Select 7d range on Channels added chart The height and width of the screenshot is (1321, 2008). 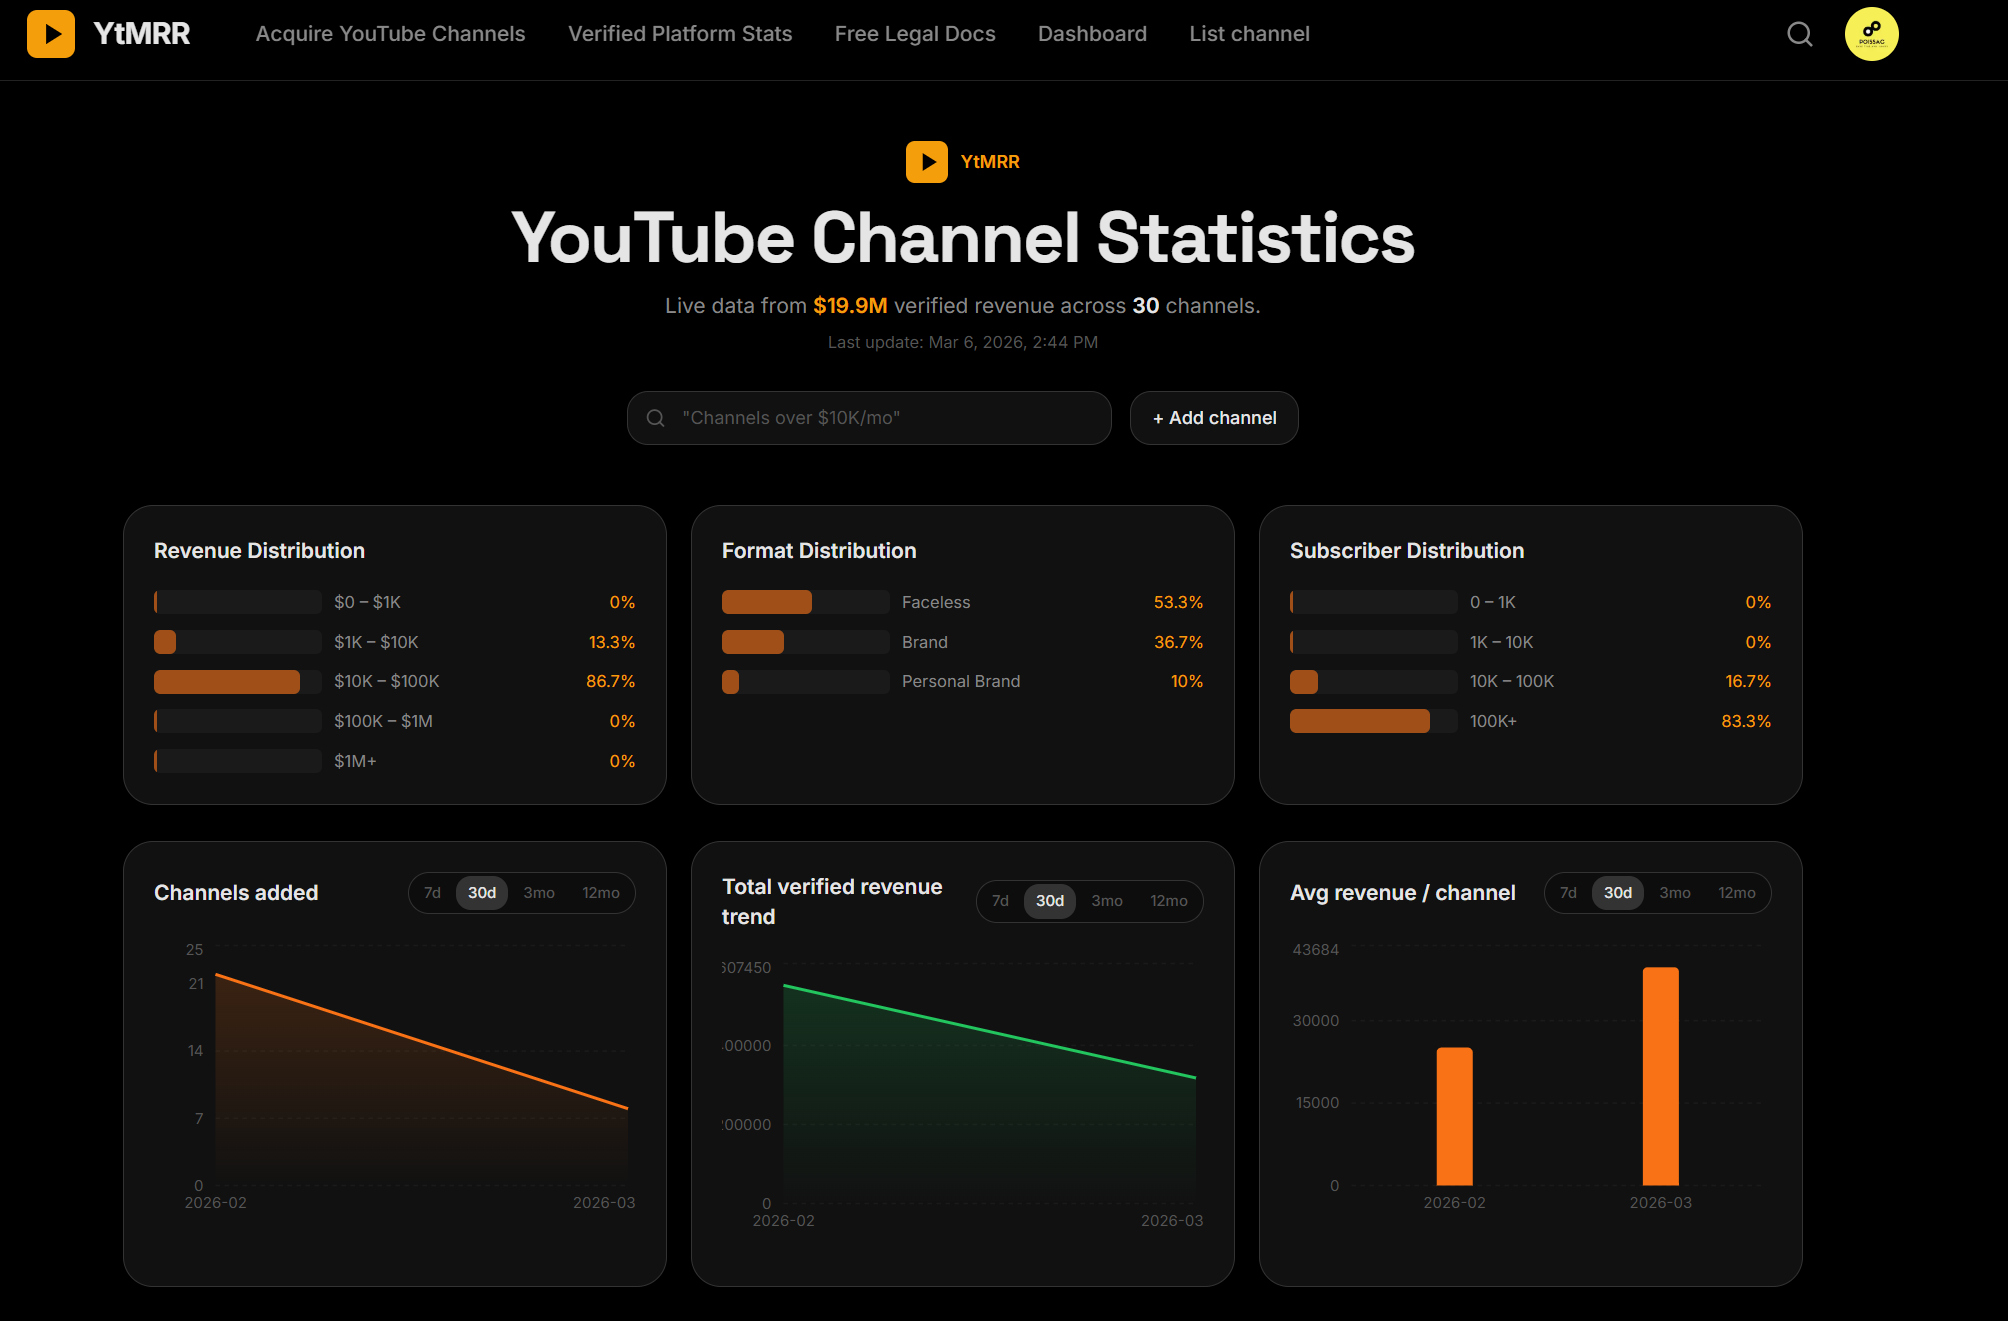pos(432,892)
